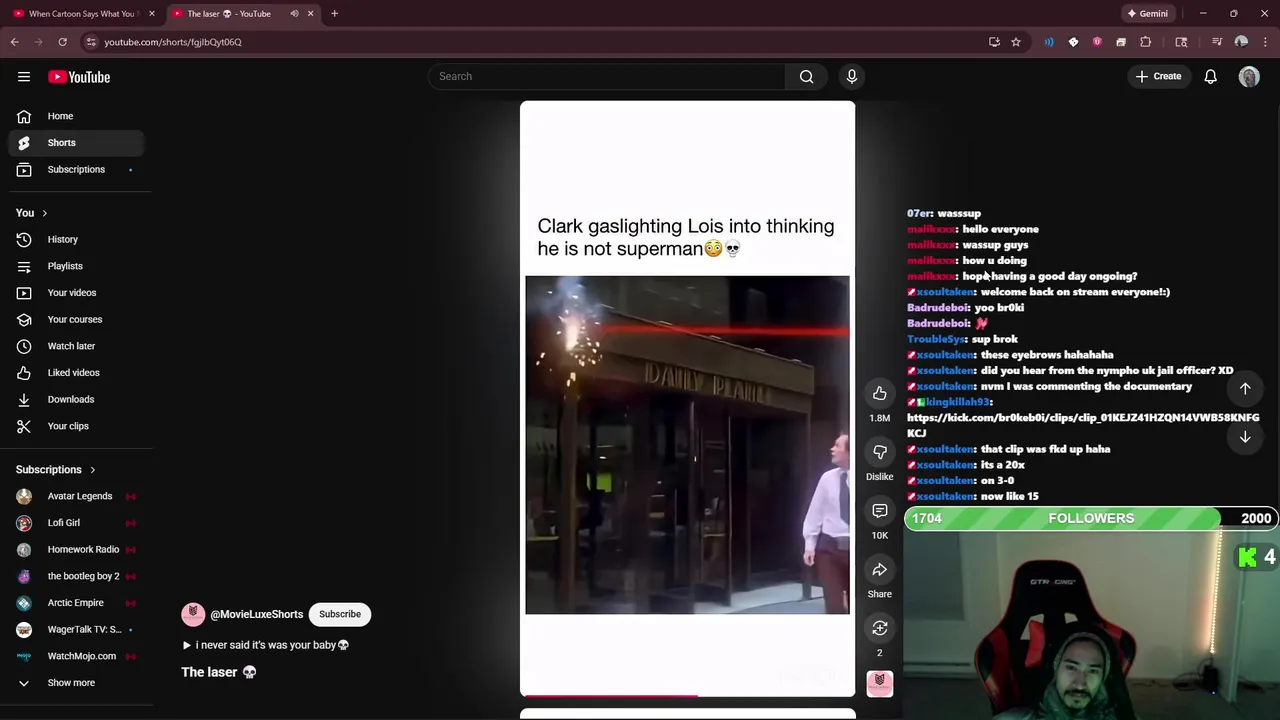
Task: Remix this short
Action: point(880,628)
